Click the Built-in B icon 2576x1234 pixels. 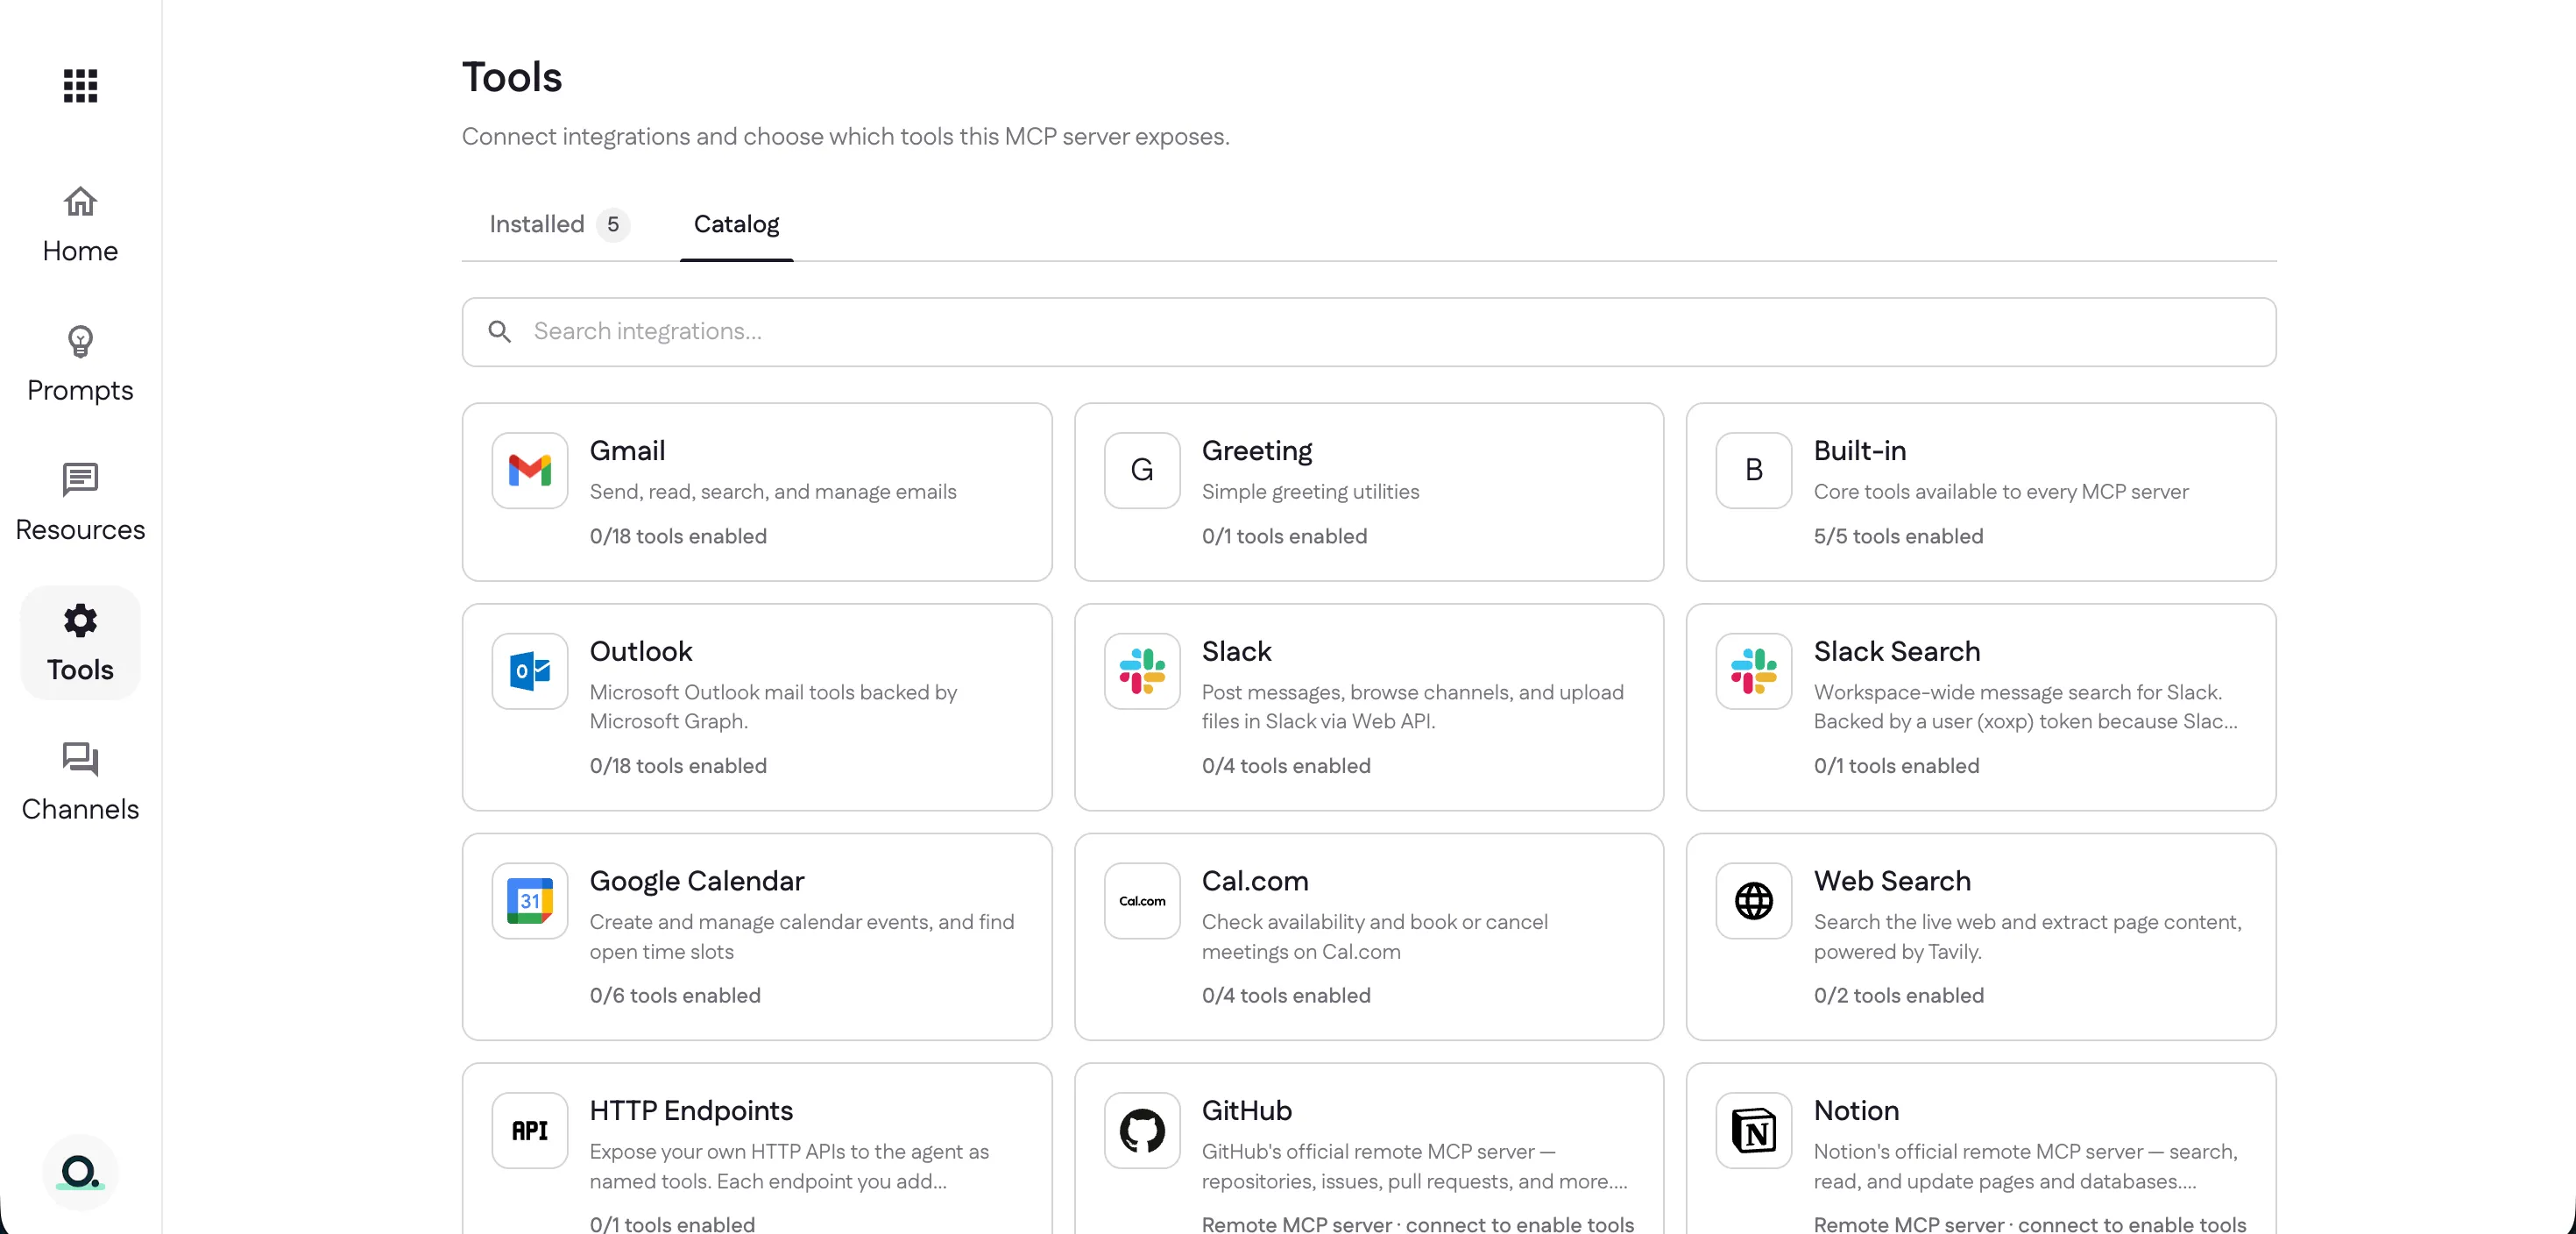1754,471
